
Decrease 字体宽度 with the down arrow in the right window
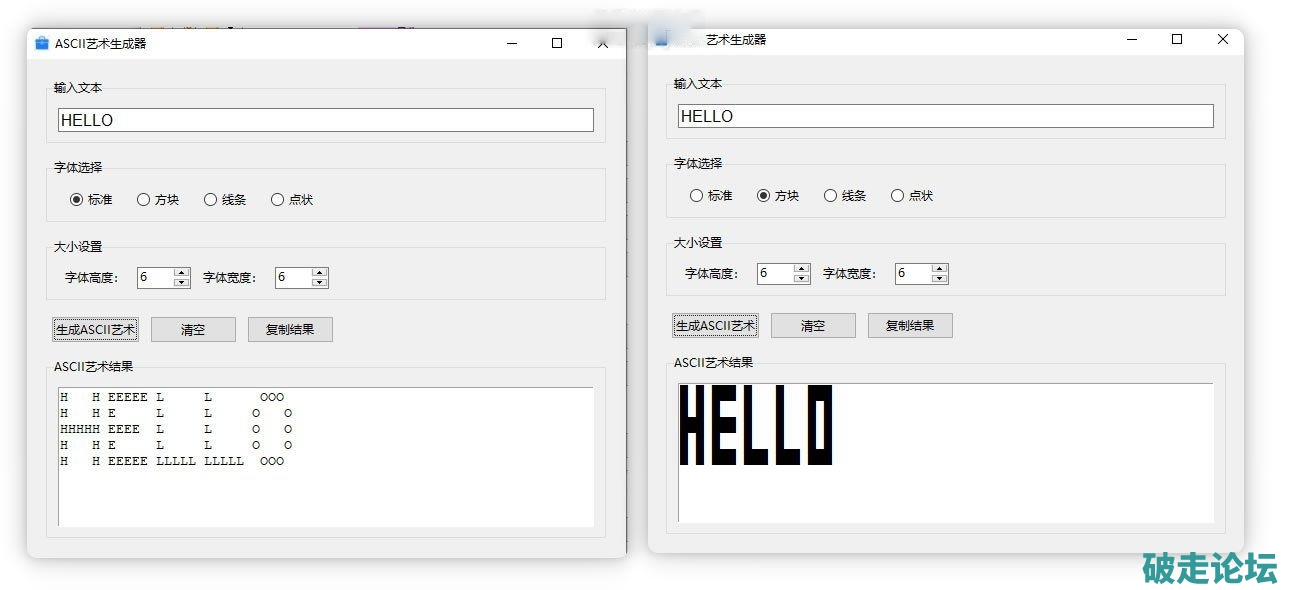pos(939,279)
